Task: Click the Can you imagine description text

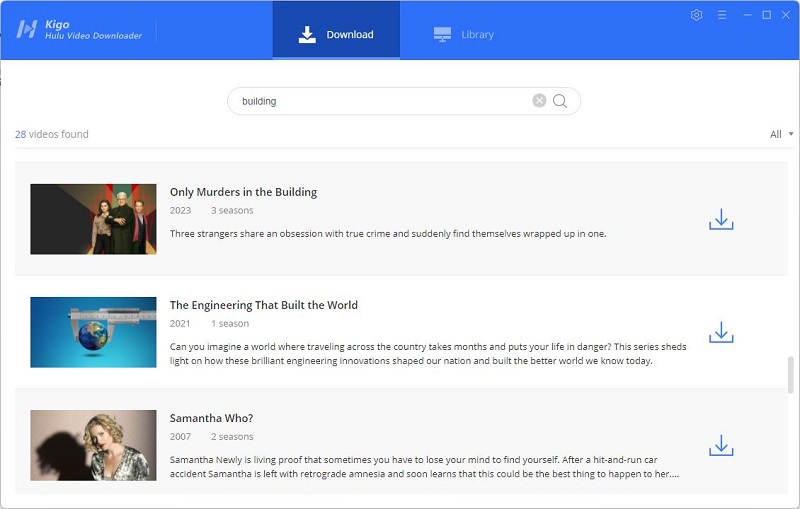Action: [428, 353]
